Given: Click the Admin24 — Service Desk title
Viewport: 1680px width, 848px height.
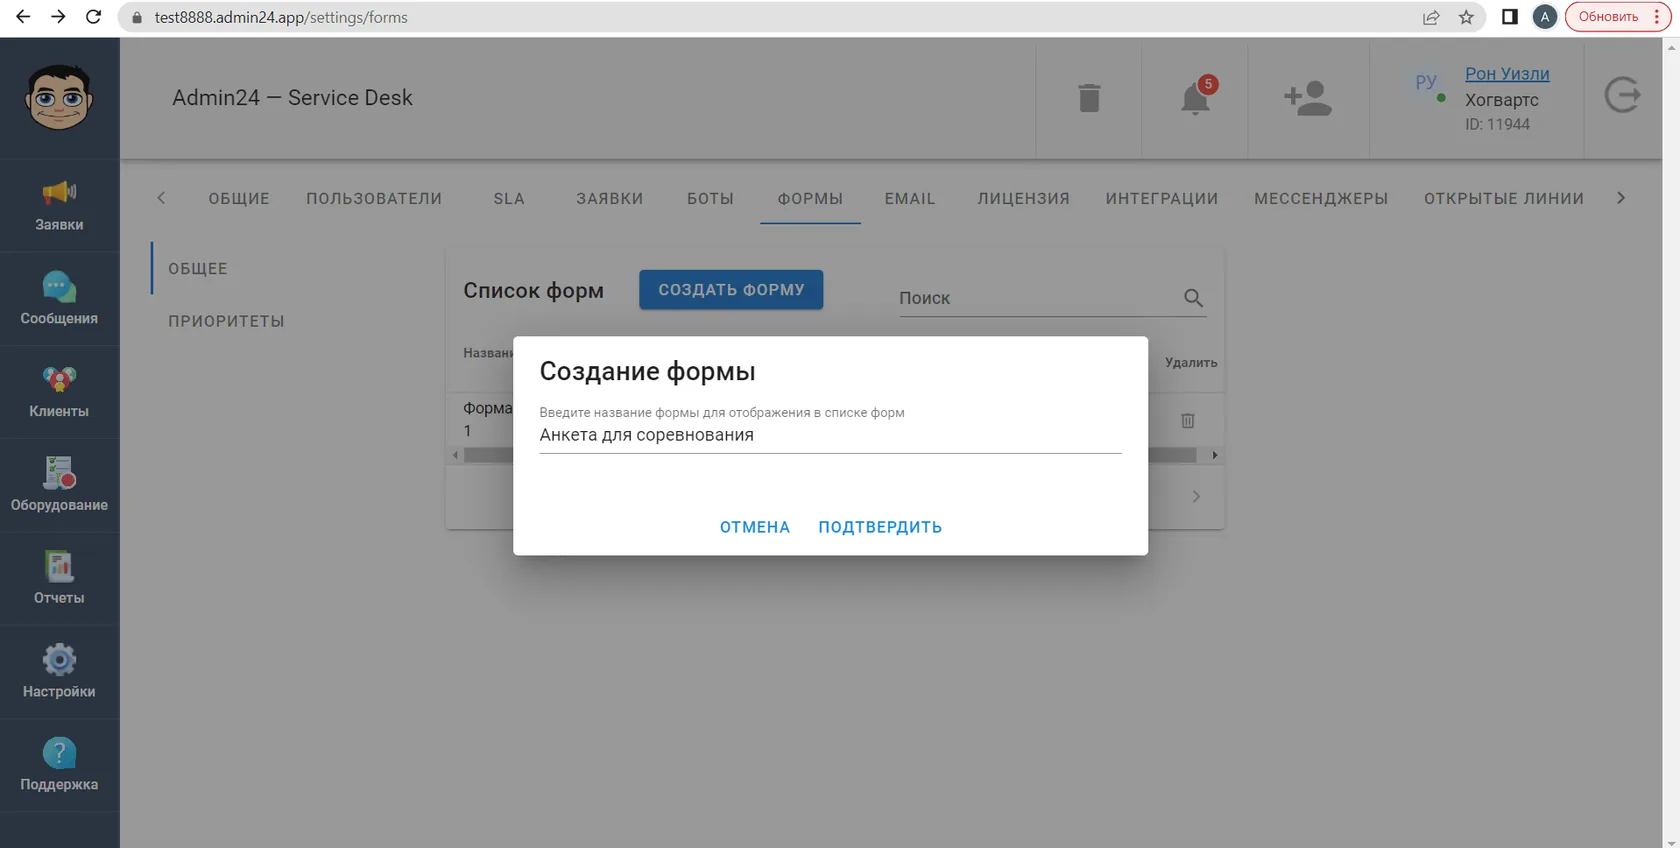Looking at the screenshot, I should (x=292, y=98).
